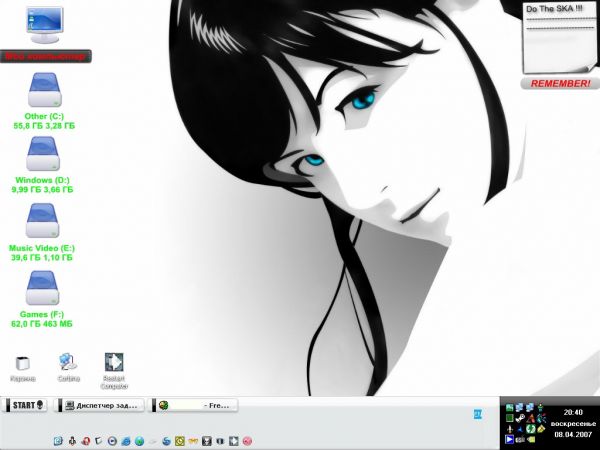Select the "9,99 ГБ 3,66 ГБ" drive size text
The image size is (600, 450).
coord(42,190)
